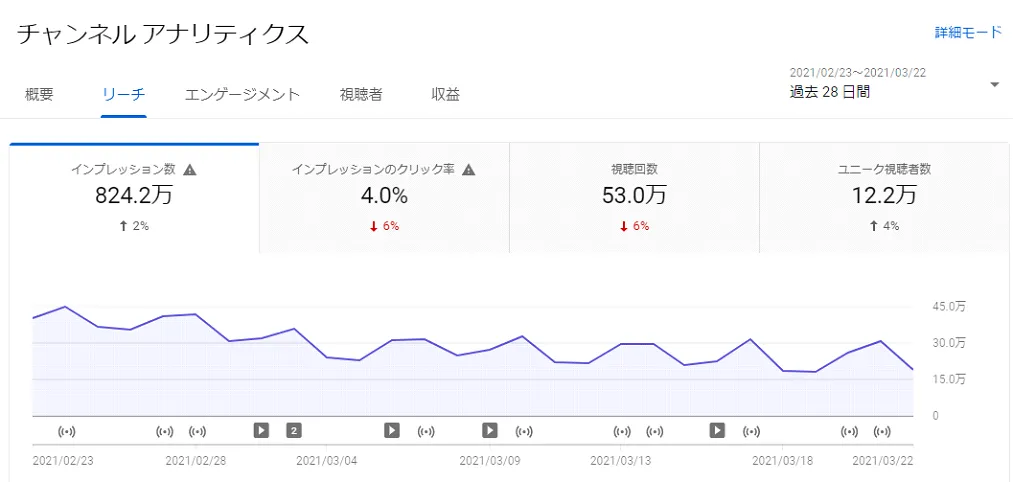Select the インプレッション数 824.2万 metric card
This screenshot has width=1013, height=482.
134,197
